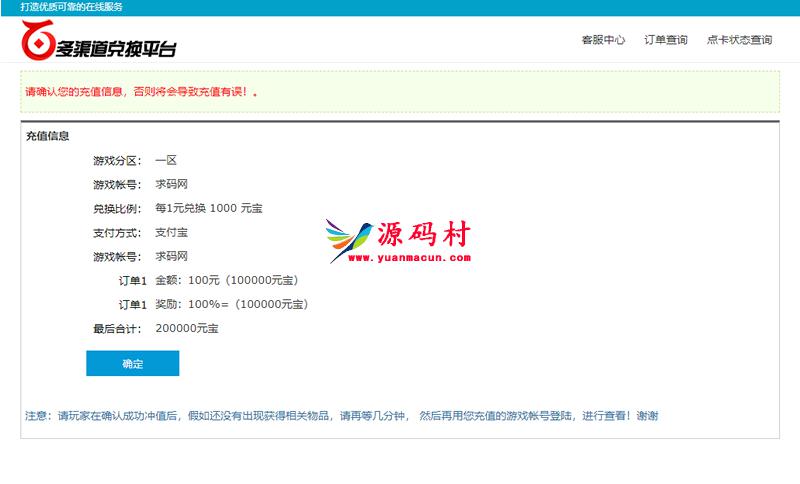Select the 游戏分区 value 一区
This screenshot has height=484, width=800.
pyautogui.click(x=165, y=160)
